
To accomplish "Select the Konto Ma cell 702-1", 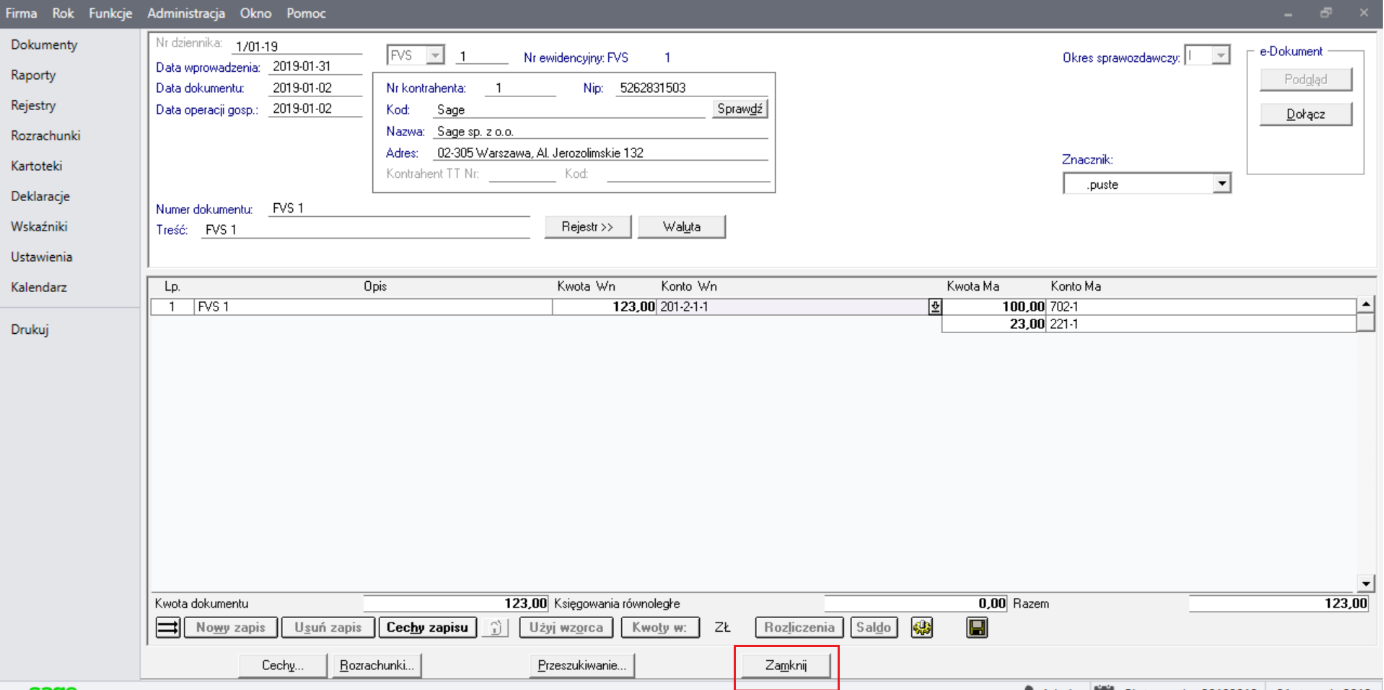I will [x=1202, y=307].
